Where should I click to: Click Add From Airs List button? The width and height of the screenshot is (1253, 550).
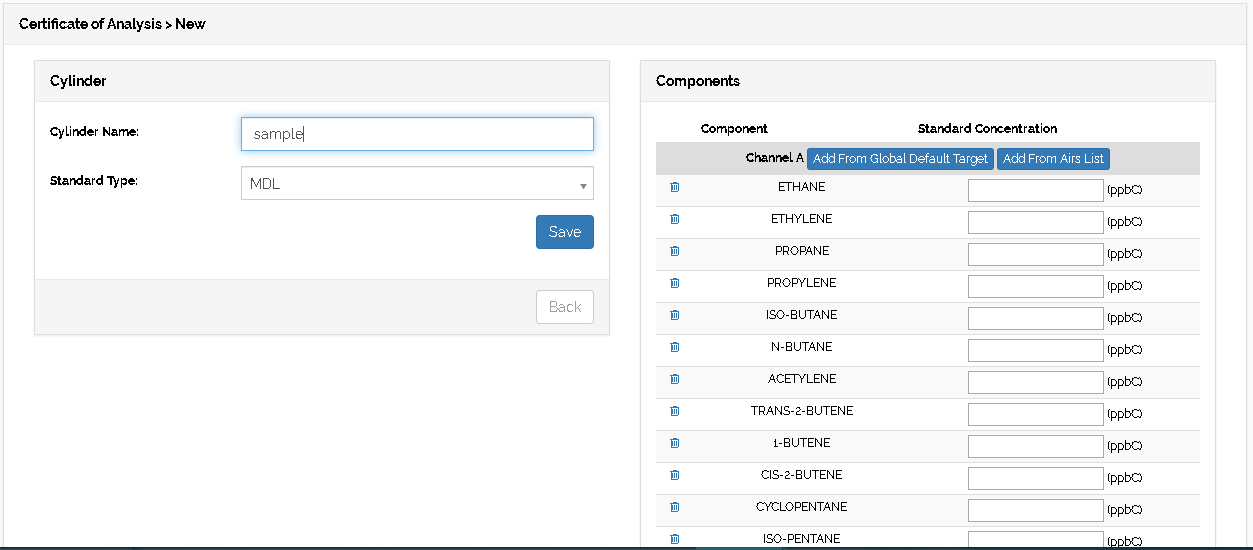pos(1053,159)
